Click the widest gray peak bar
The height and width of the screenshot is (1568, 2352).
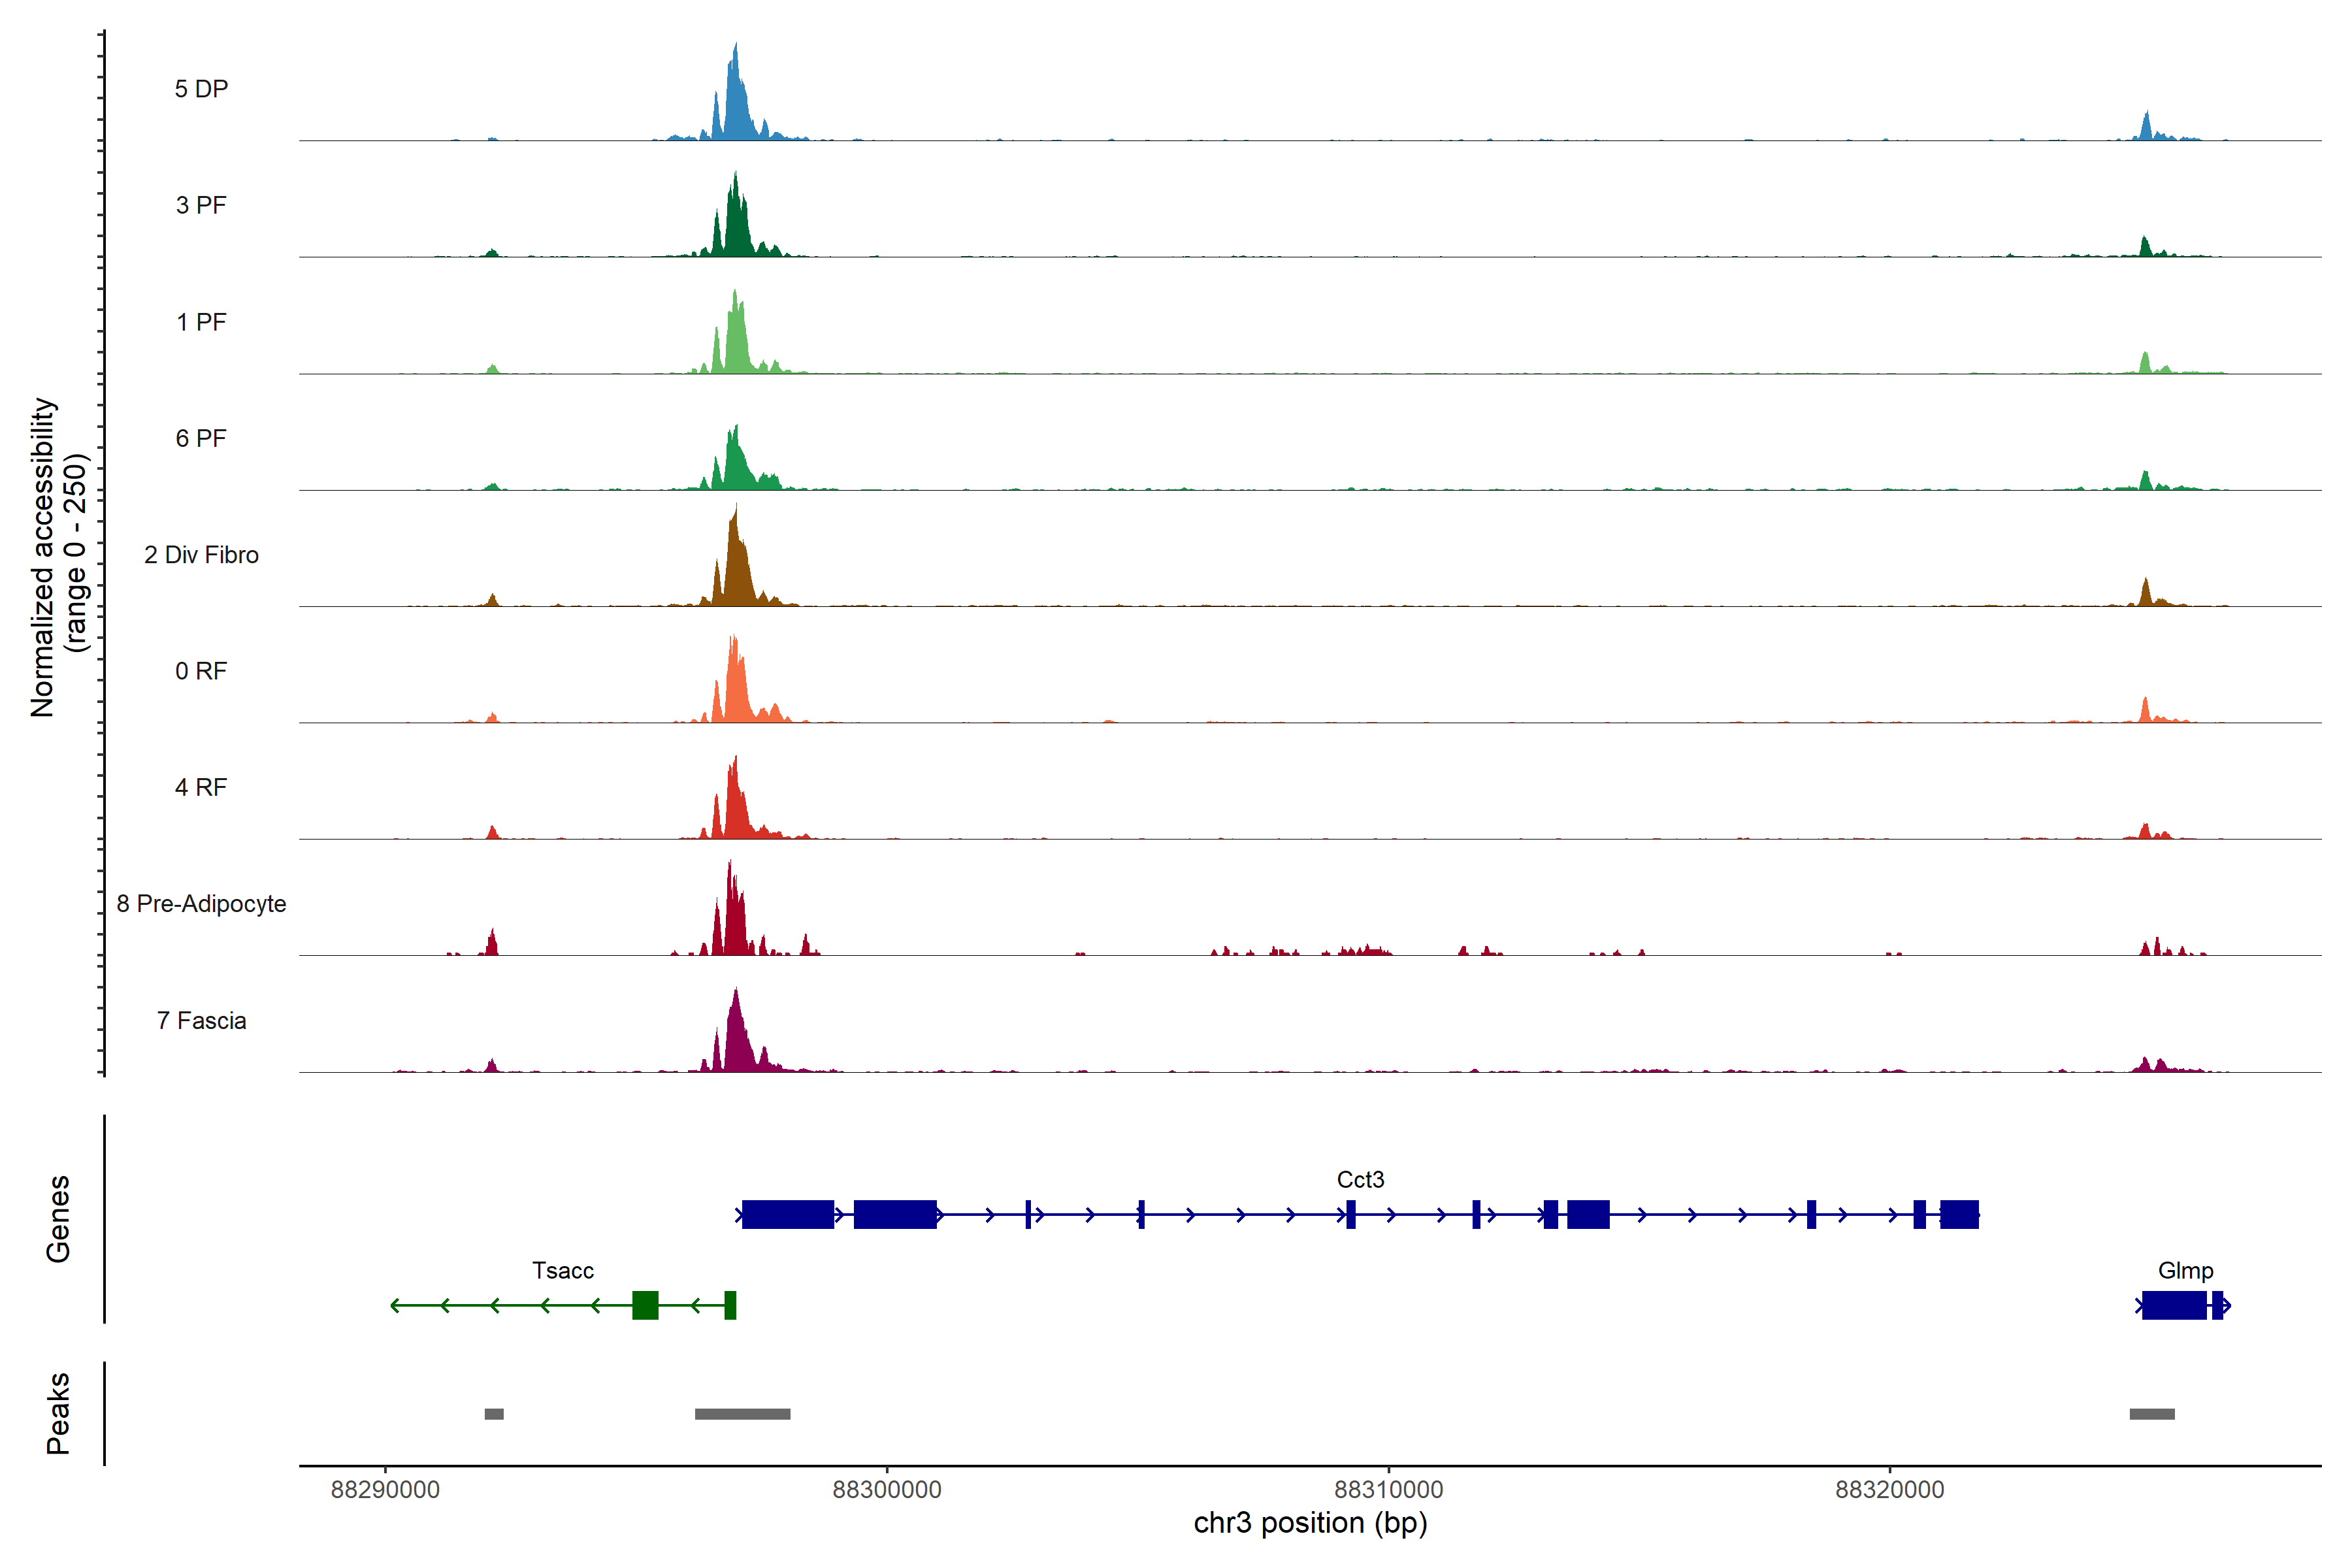(x=742, y=1414)
